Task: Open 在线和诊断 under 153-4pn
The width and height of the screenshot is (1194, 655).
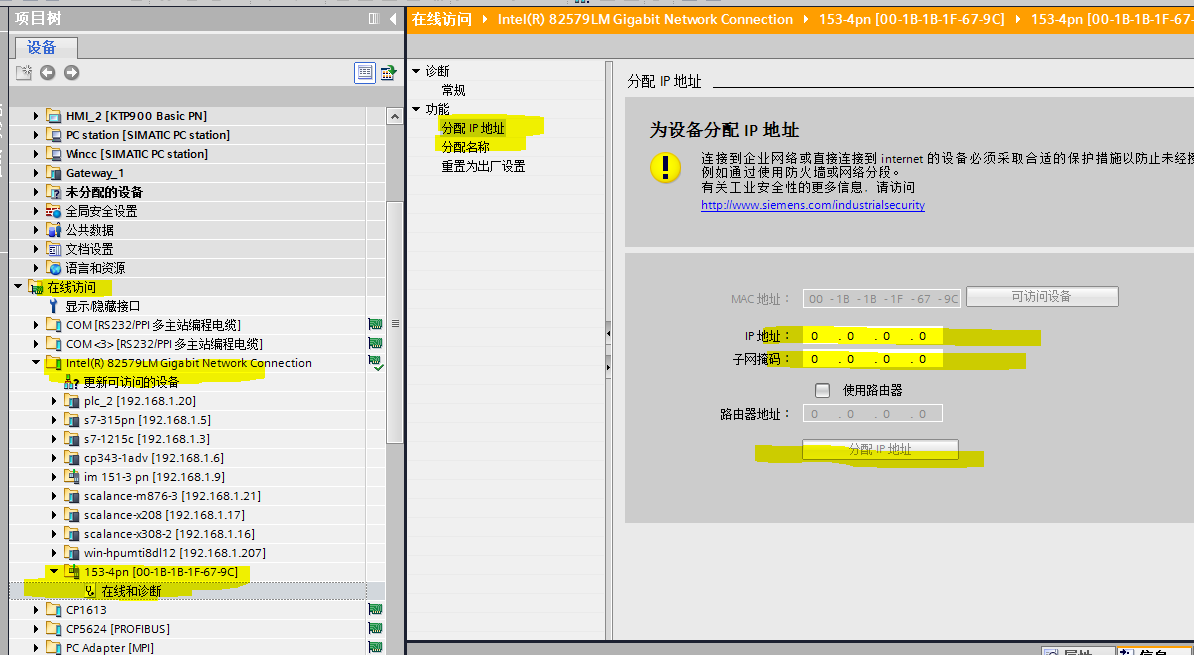Action: pos(131,591)
